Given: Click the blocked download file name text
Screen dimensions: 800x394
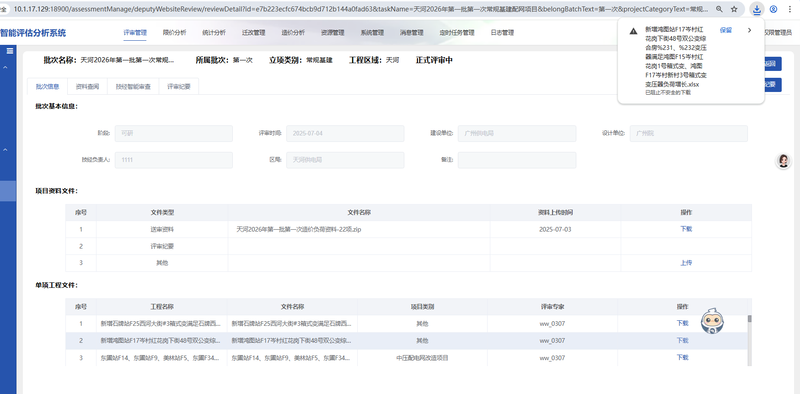Looking at the screenshot, I should [676, 57].
